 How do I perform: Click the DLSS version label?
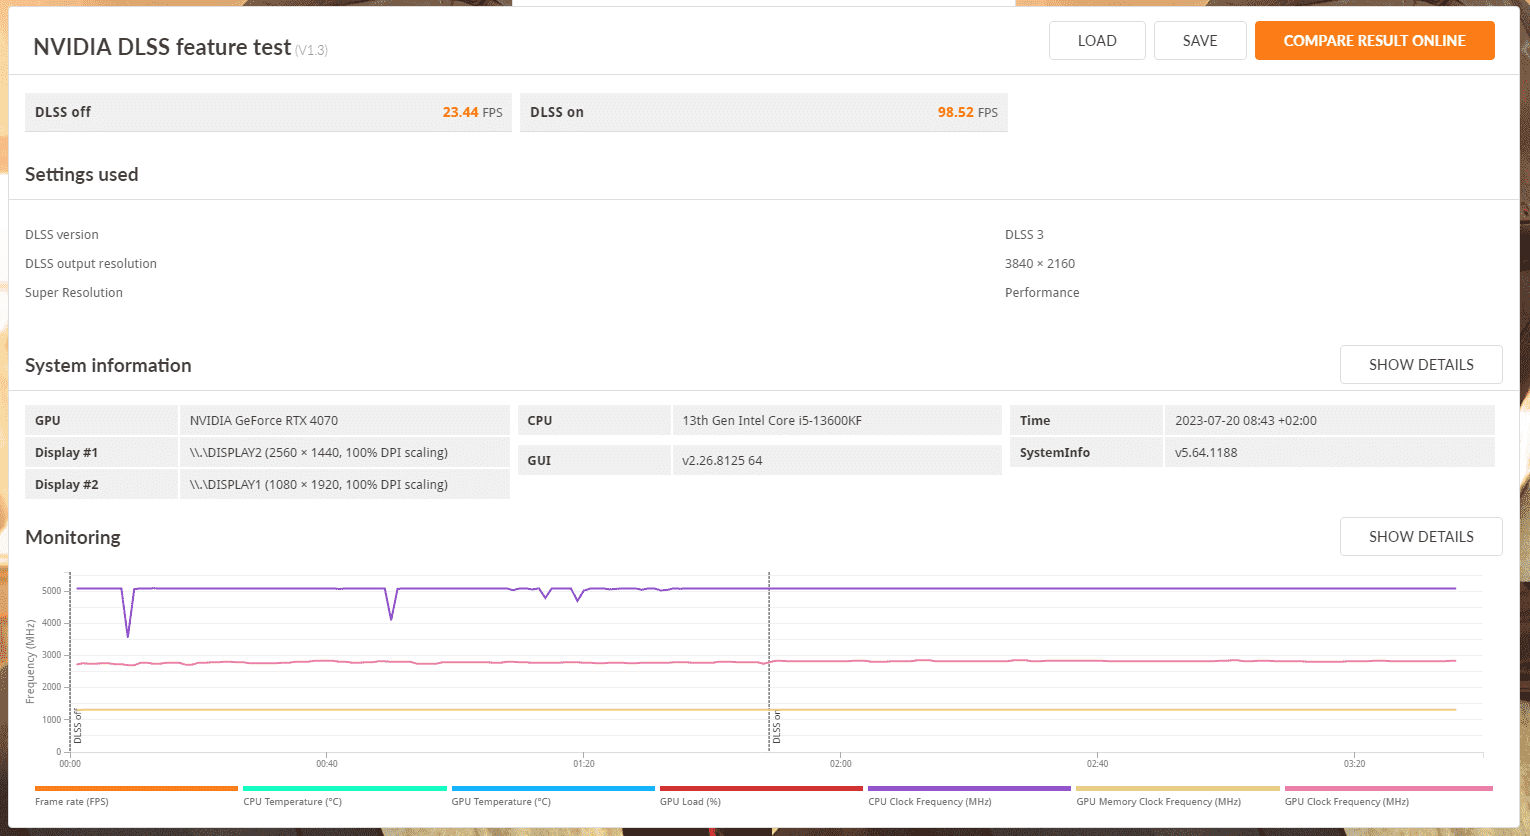(x=62, y=235)
